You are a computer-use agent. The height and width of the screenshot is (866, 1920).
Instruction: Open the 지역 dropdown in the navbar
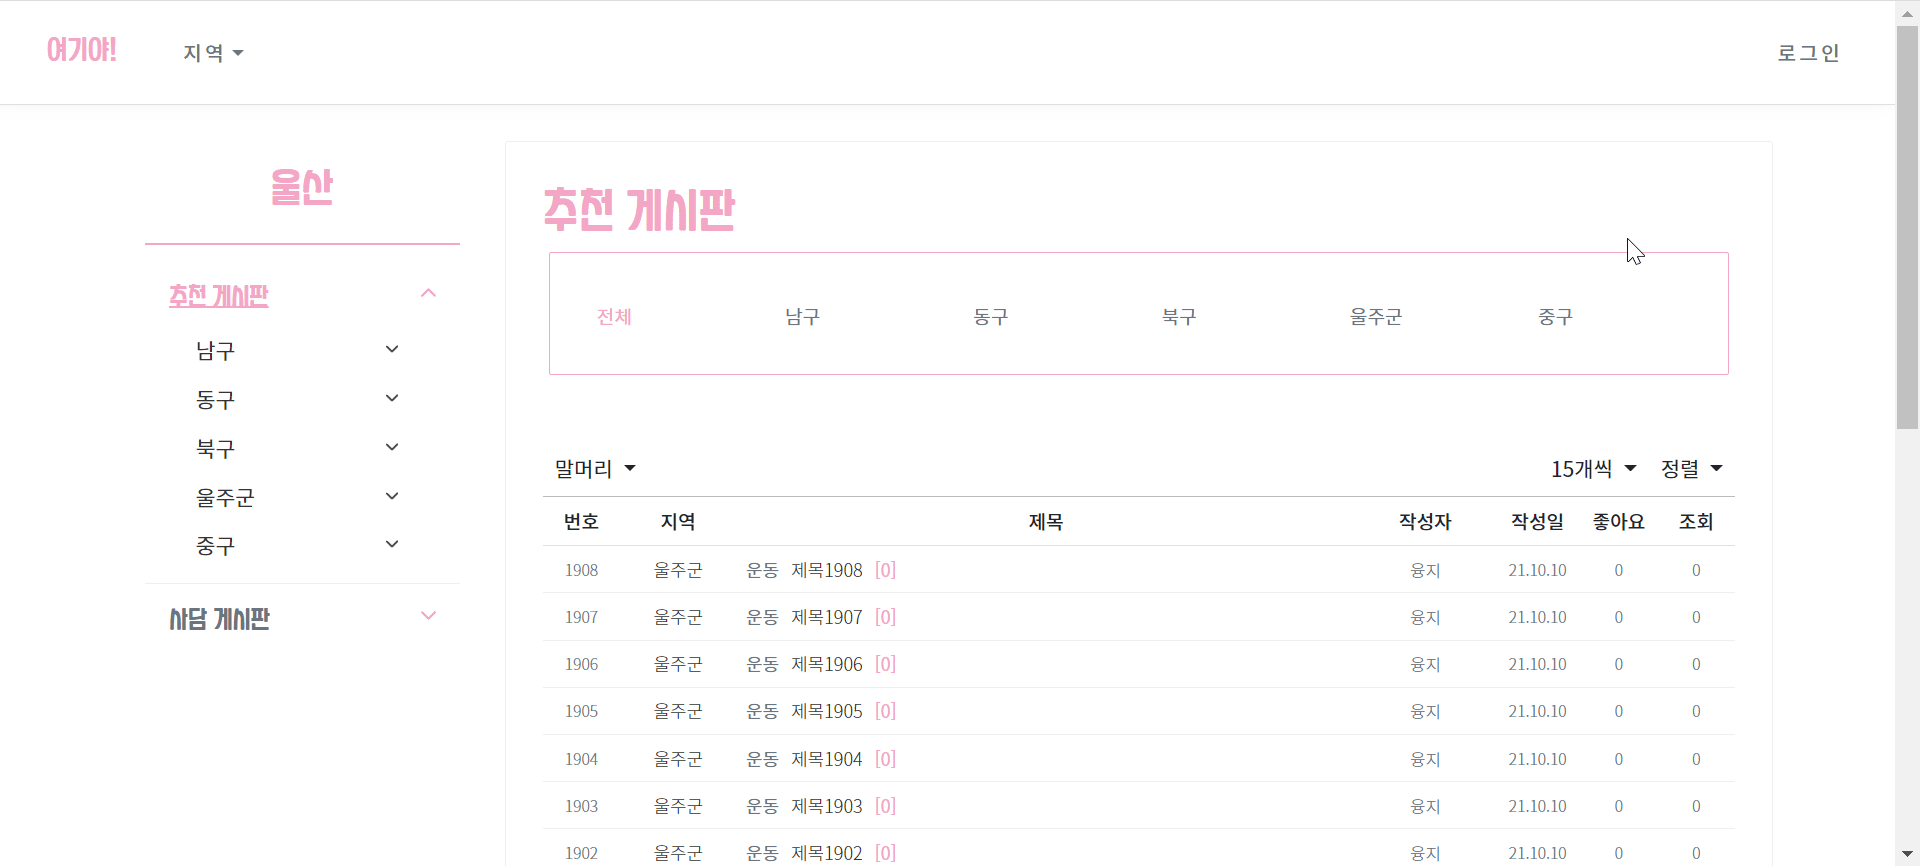(x=213, y=53)
